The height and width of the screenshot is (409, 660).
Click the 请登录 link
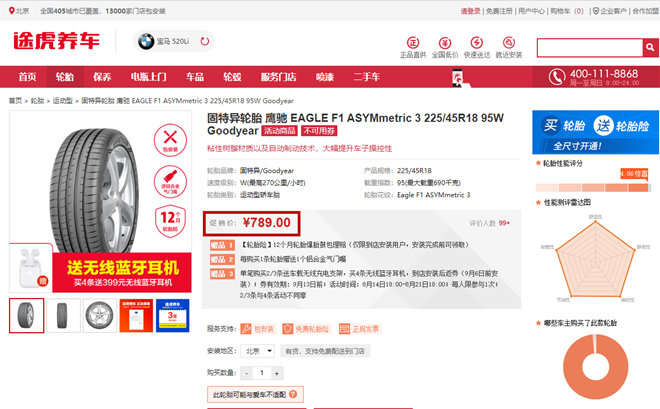pyautogui.click(x=471, y=11)
